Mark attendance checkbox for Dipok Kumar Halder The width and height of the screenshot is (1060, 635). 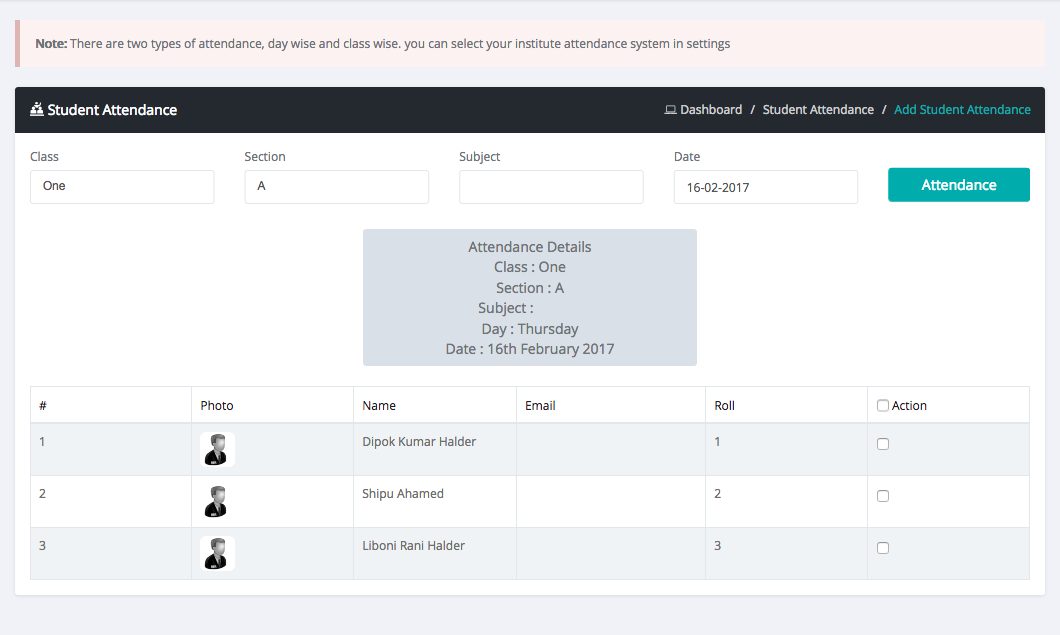click(x=882, y=444)
